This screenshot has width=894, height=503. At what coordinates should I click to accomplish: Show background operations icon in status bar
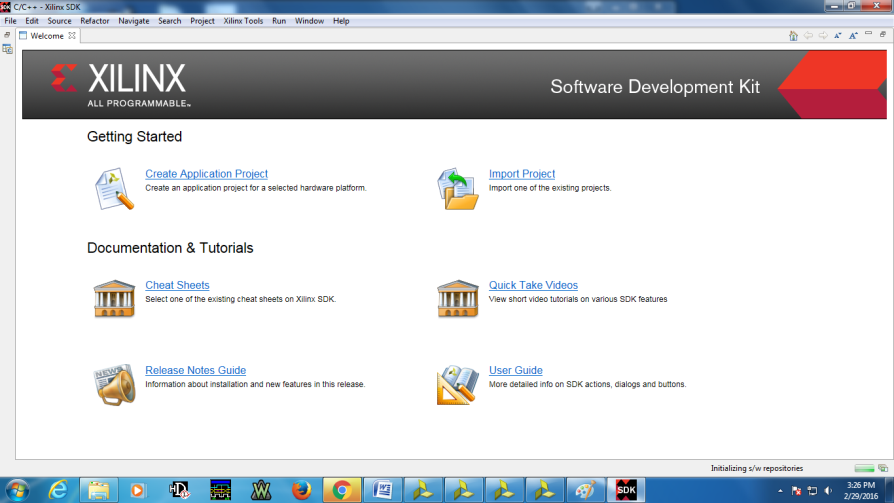(x=883, y=468)
